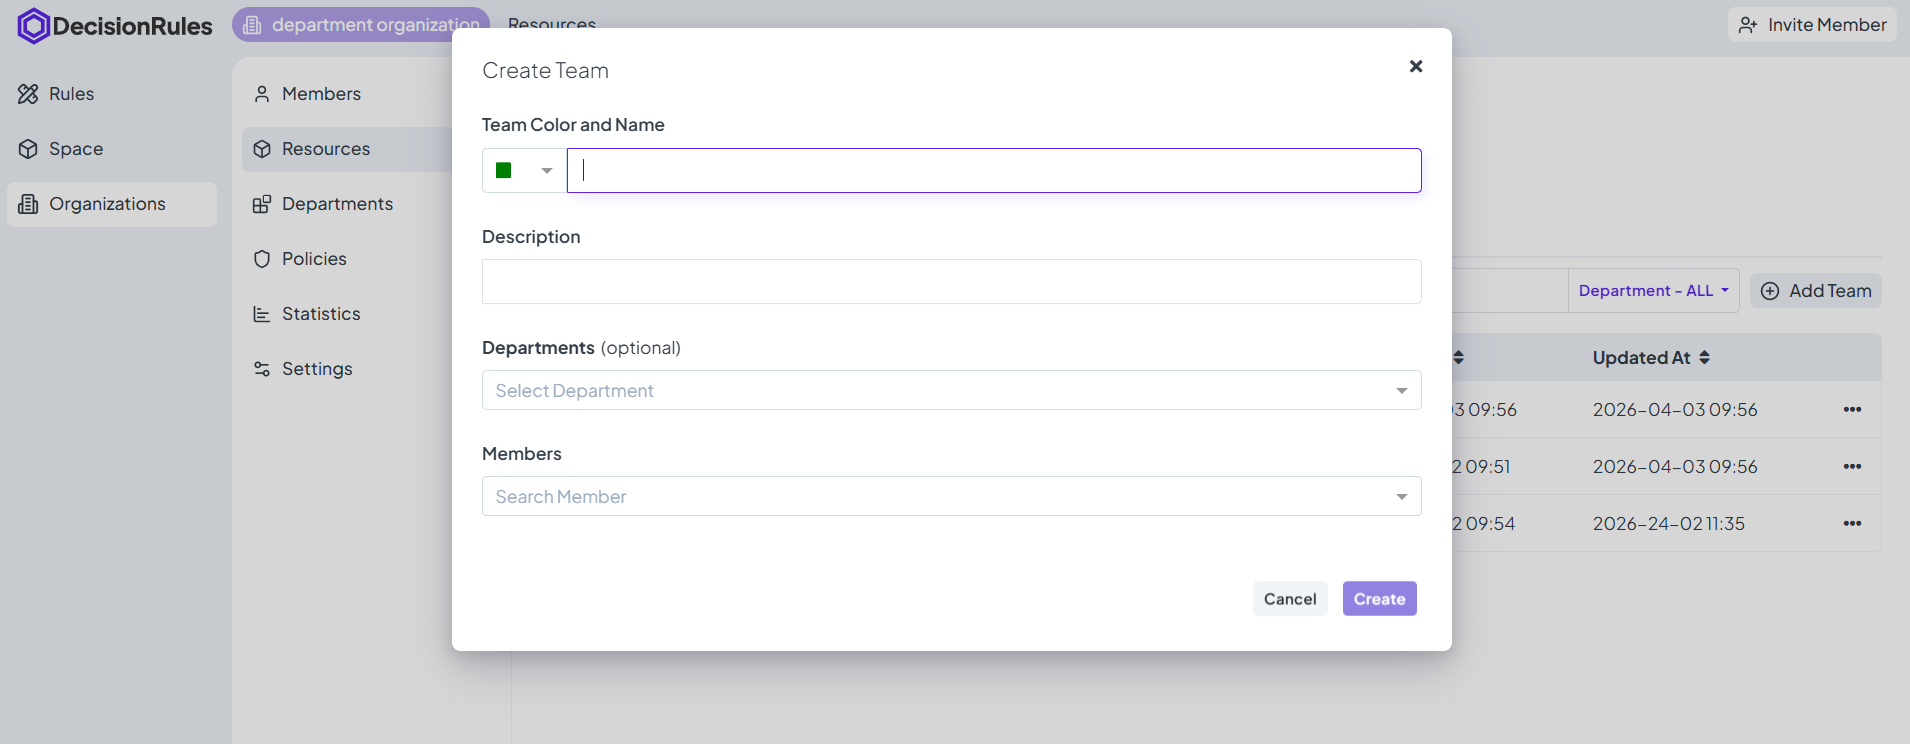Open the Members person icon item

(262, 94)
